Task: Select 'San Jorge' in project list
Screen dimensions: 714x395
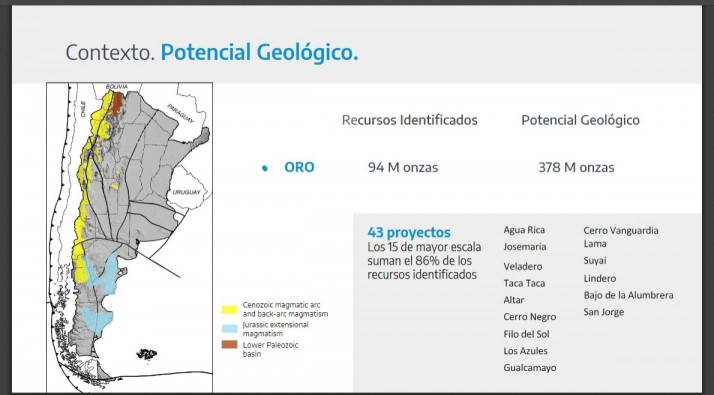Action: (604, 312)
